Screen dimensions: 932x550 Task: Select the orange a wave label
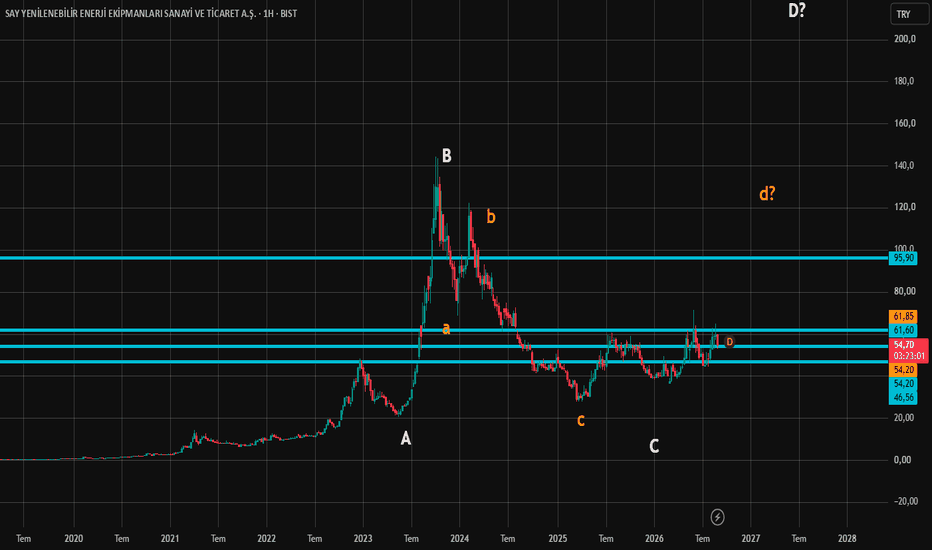(446, 328)
